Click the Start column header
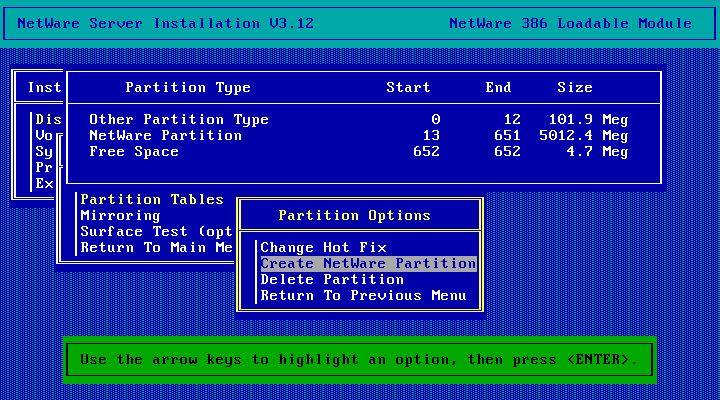This screenshot has height=400, width=720. pos(408,87)
